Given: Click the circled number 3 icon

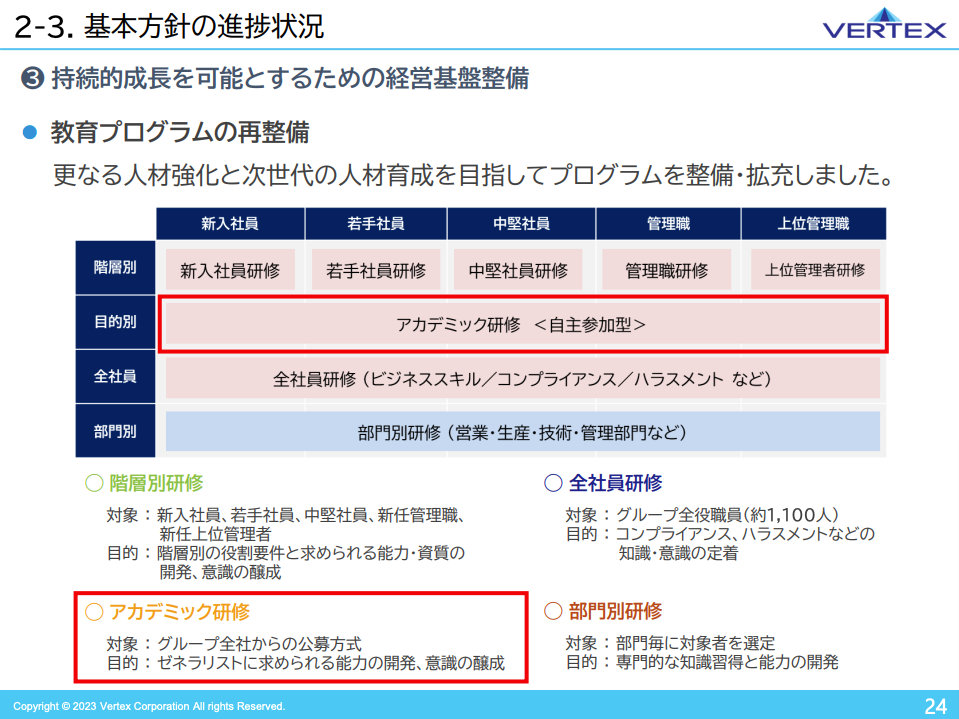Looking at the screenshot, I should [32, 79].
